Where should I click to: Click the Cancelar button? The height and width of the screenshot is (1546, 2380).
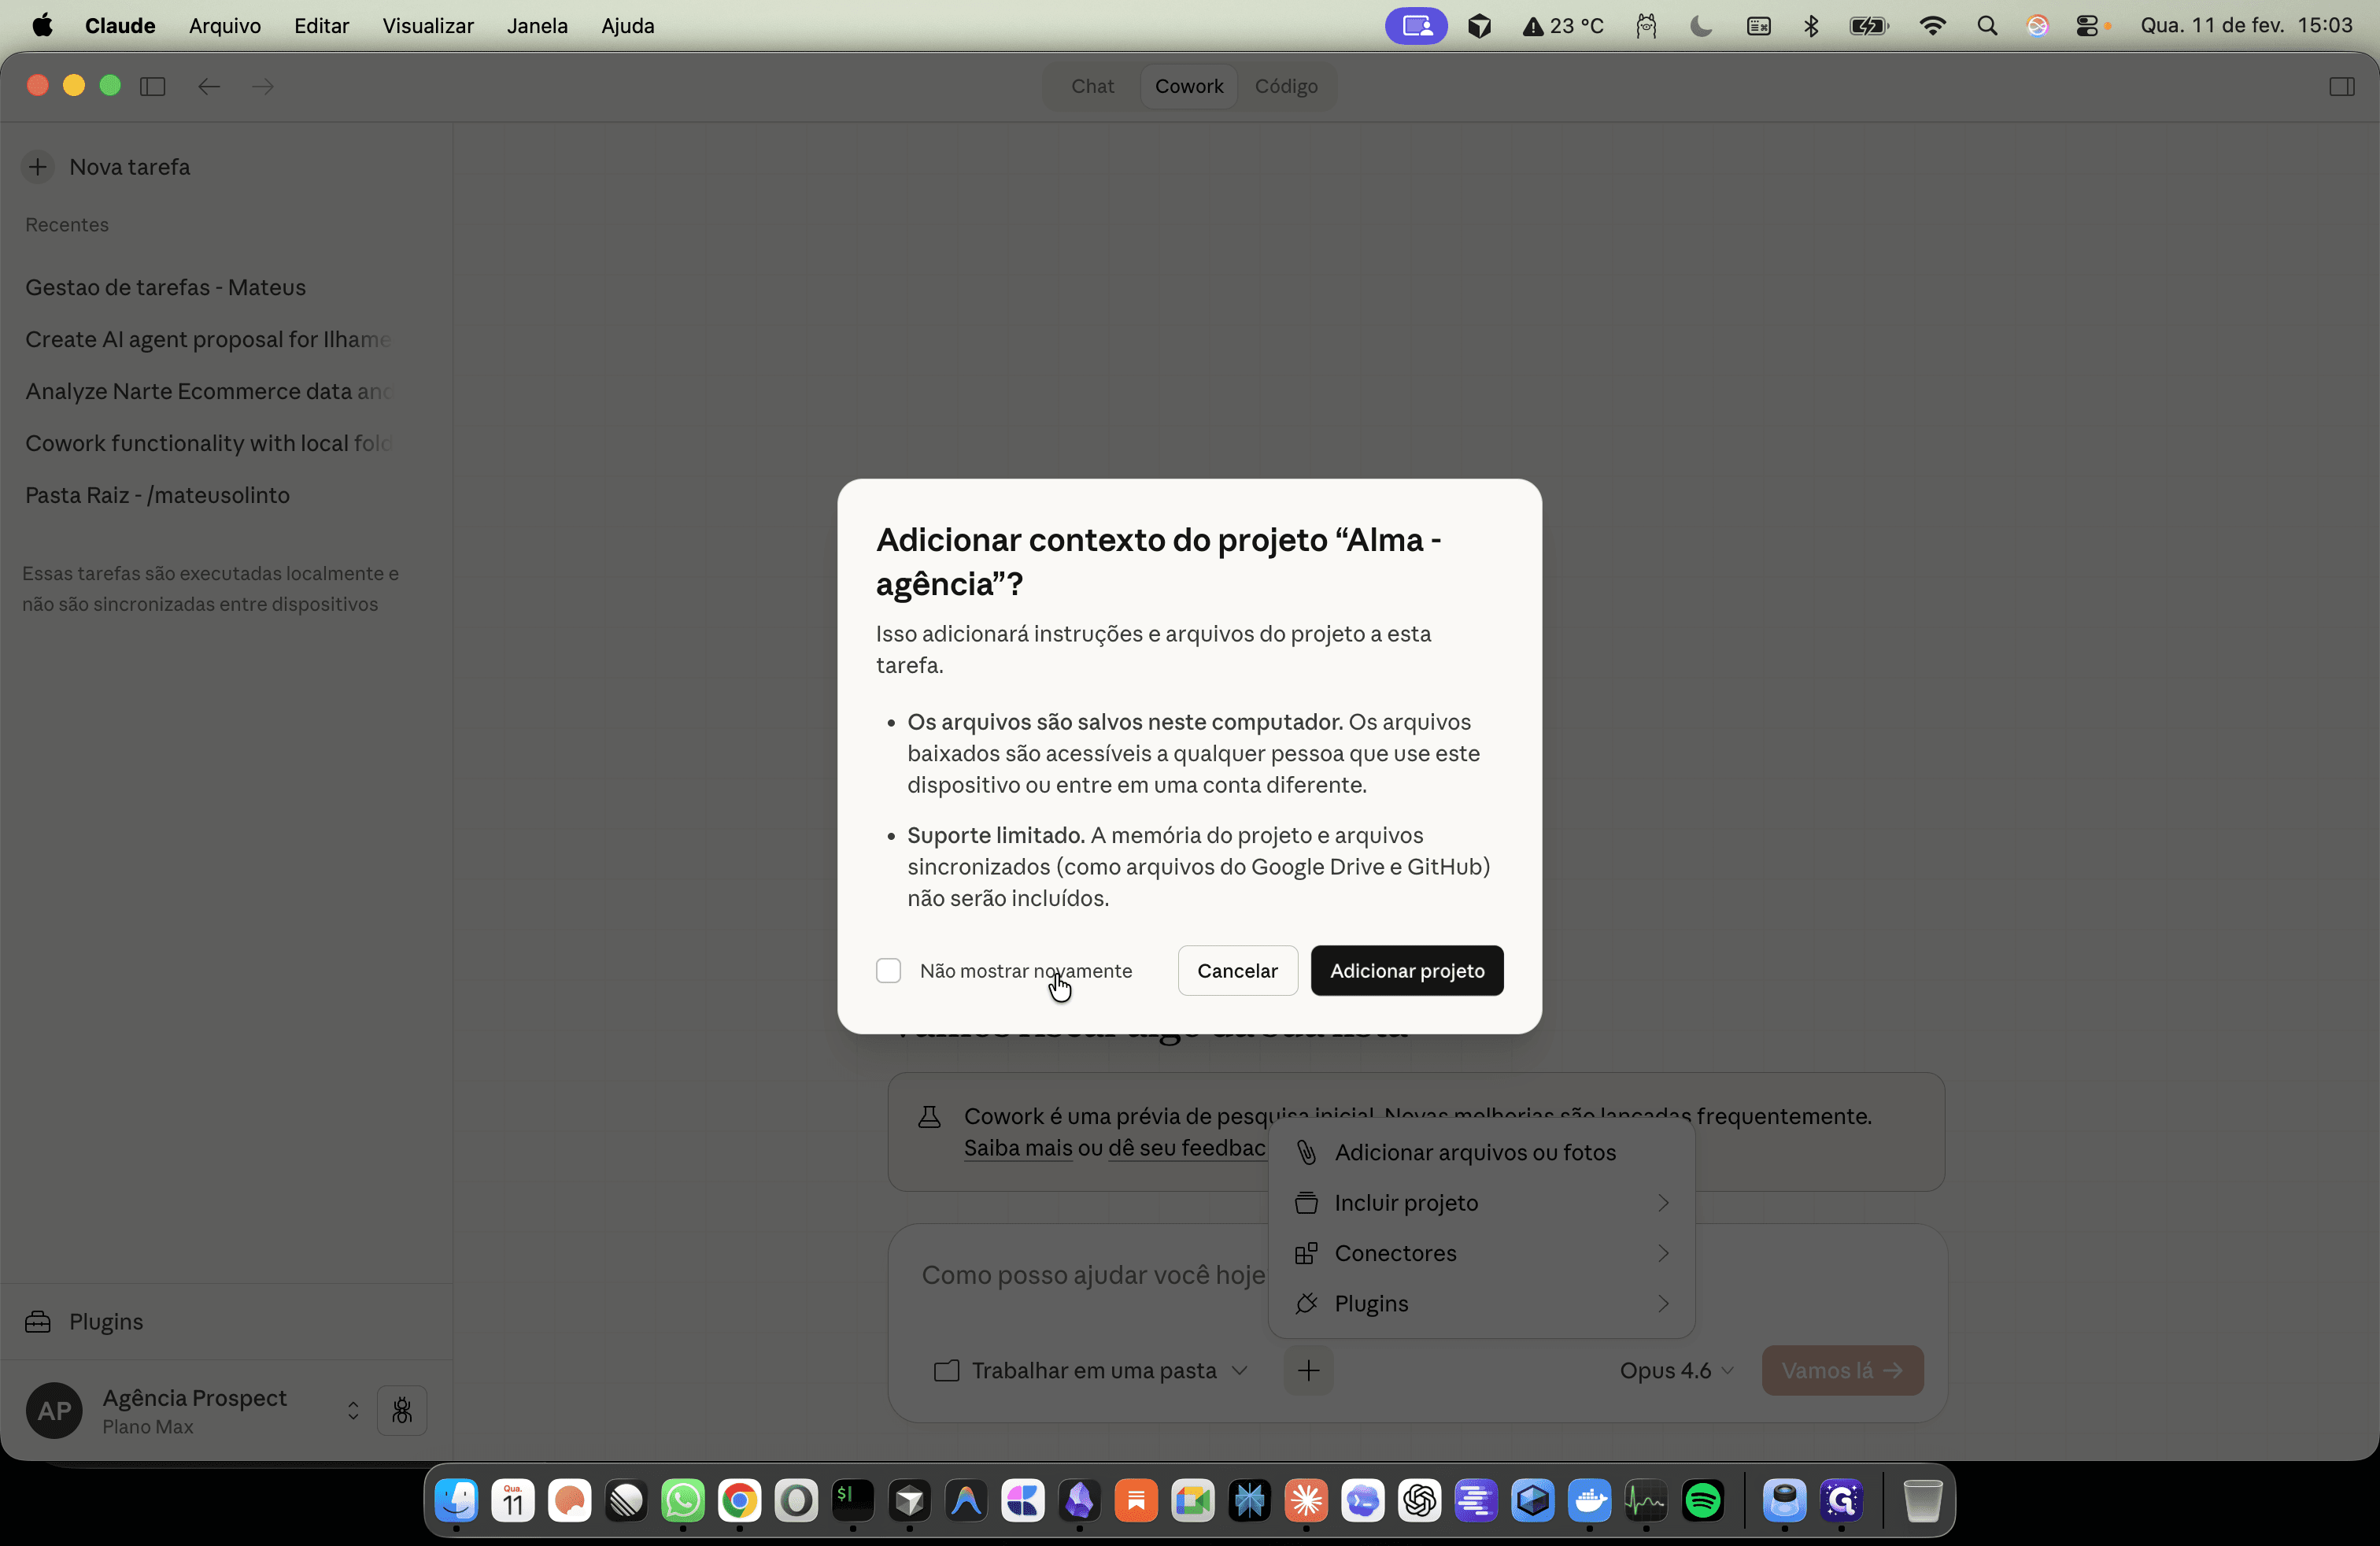point(1237,970)
